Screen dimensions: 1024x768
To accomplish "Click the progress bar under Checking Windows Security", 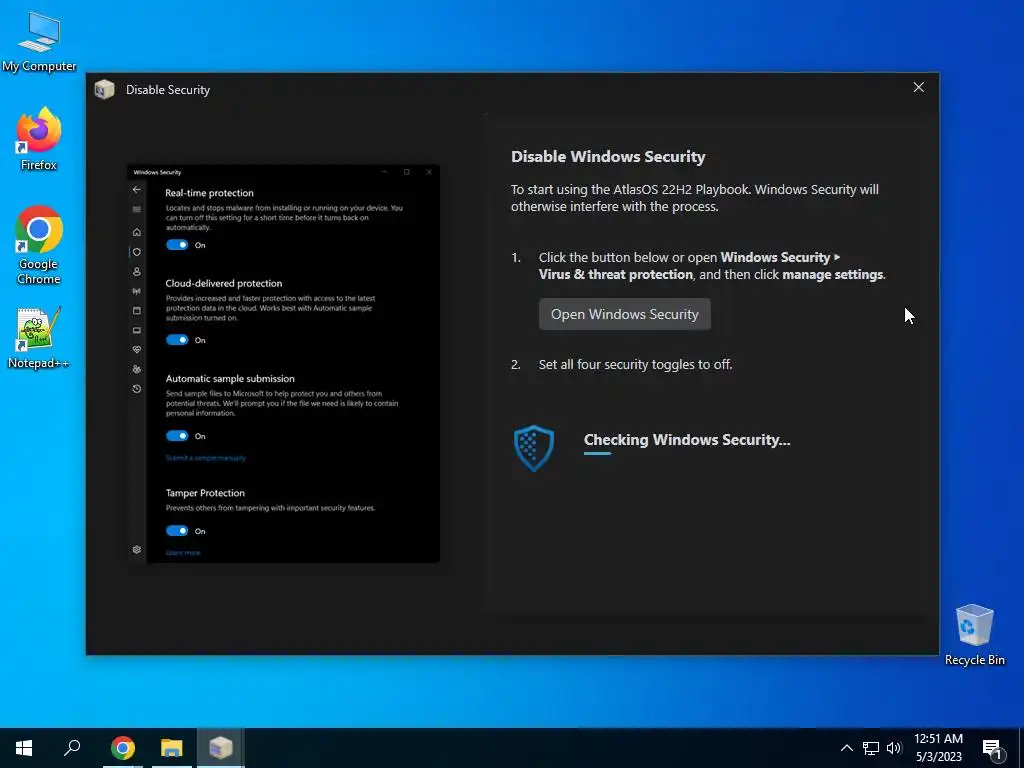I will click(598, 453).
